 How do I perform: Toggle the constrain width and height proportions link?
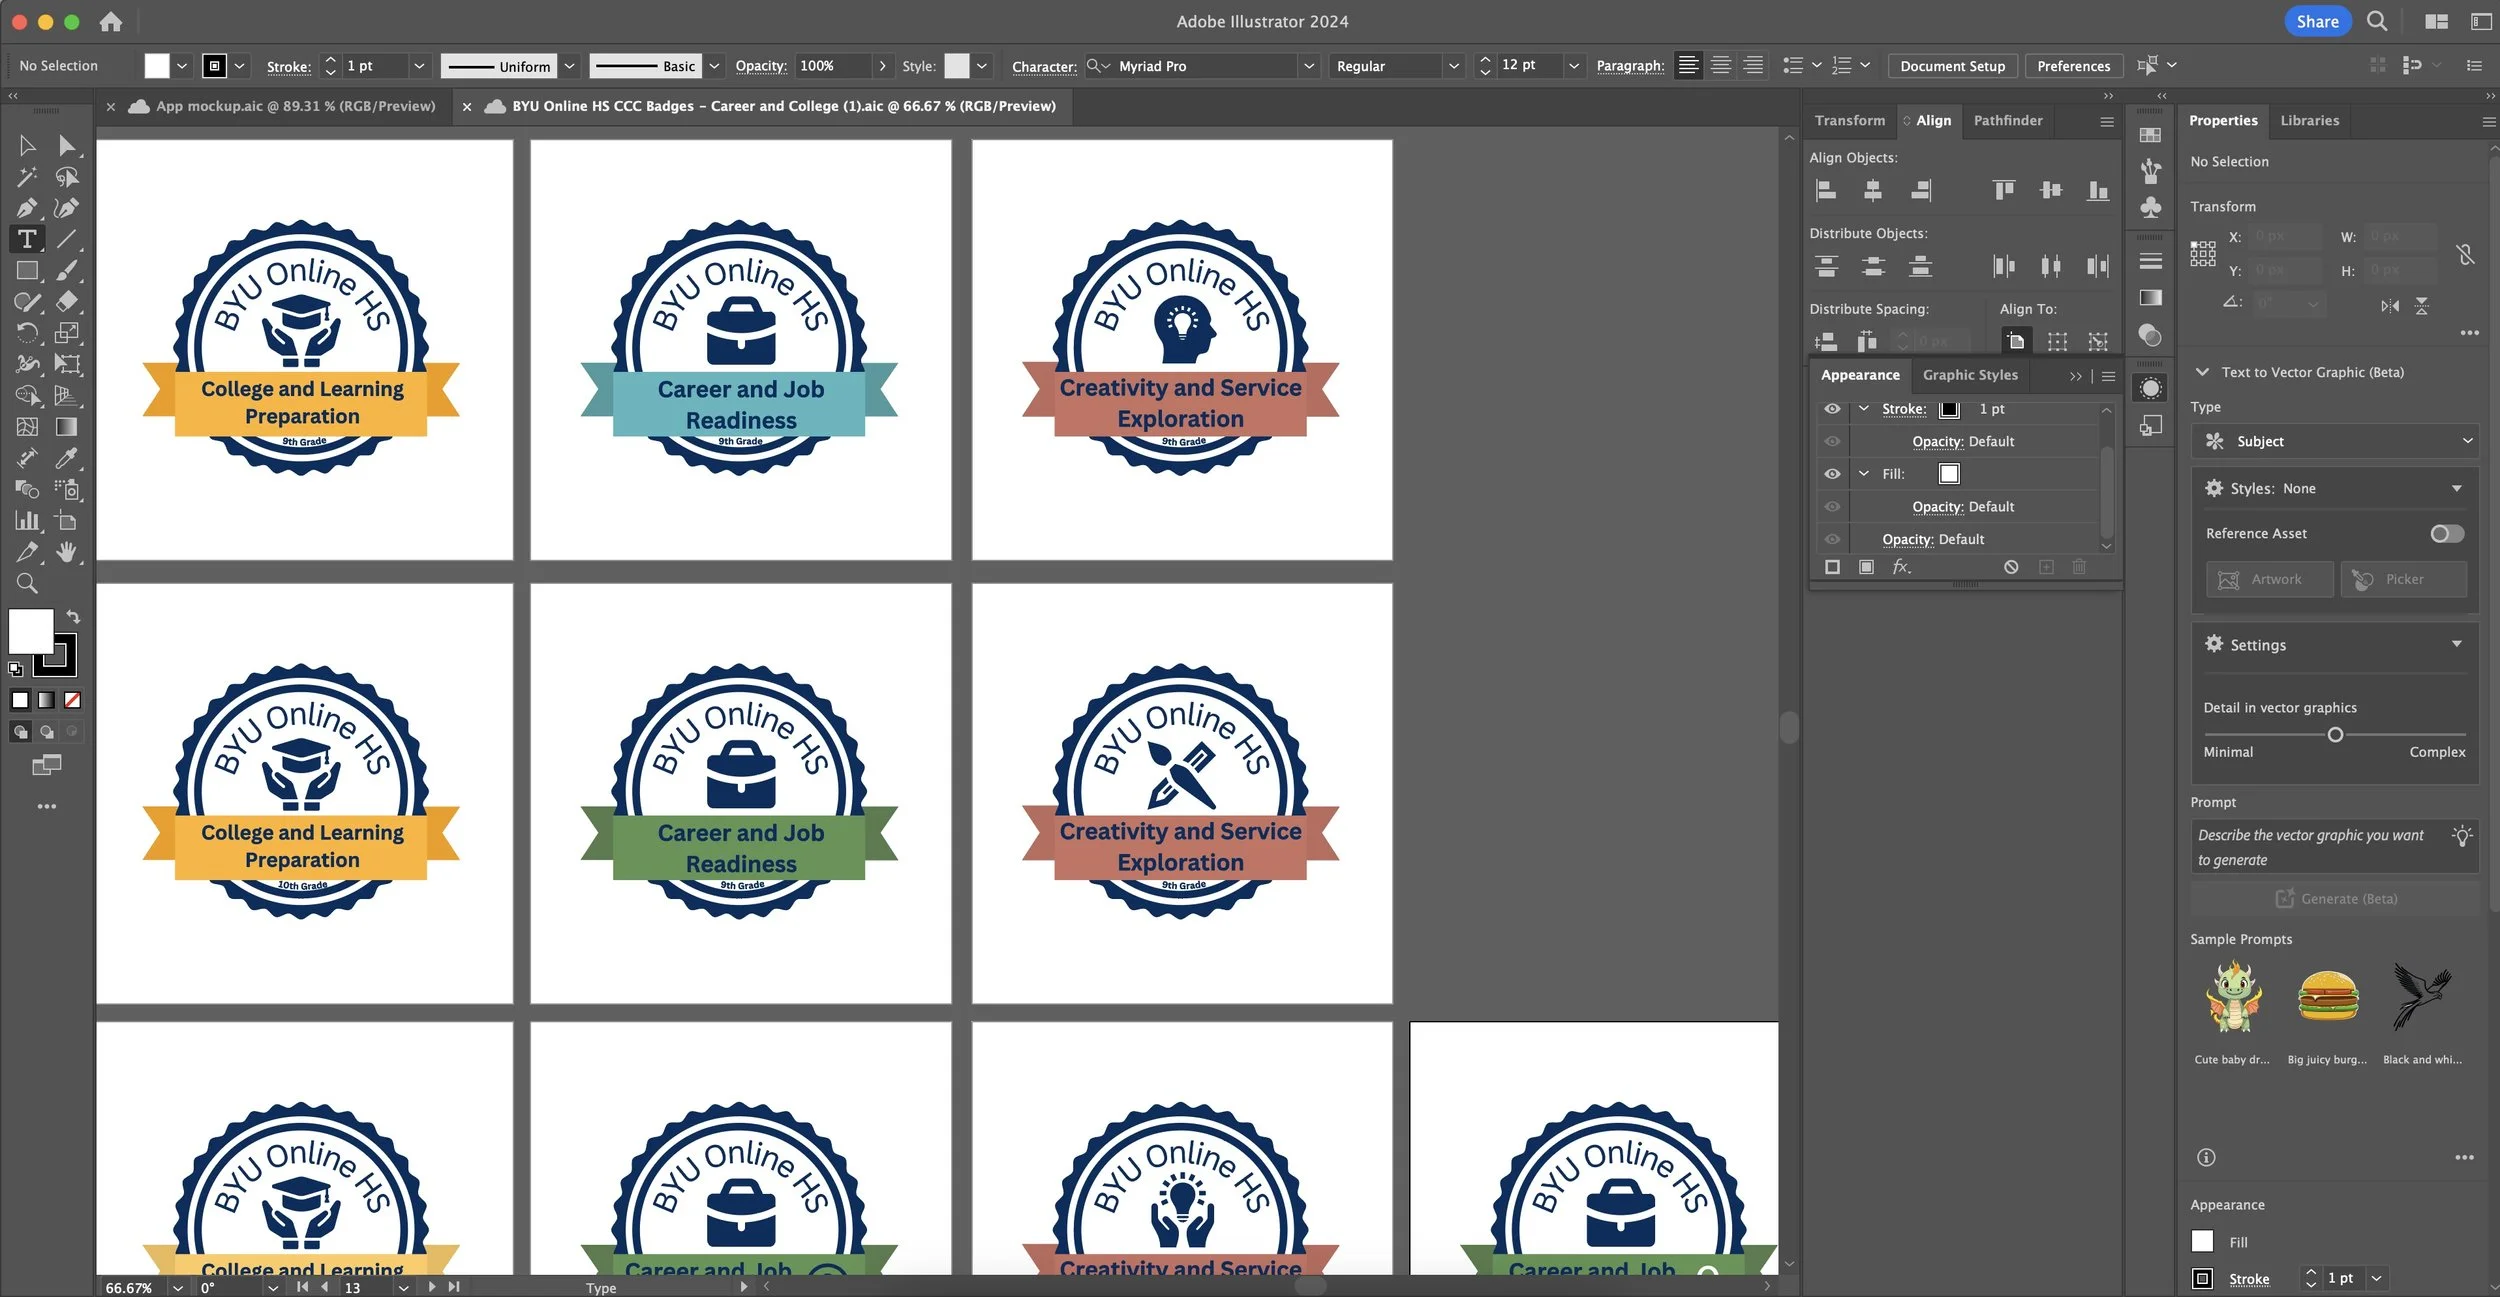click(x=2465, y=254)
